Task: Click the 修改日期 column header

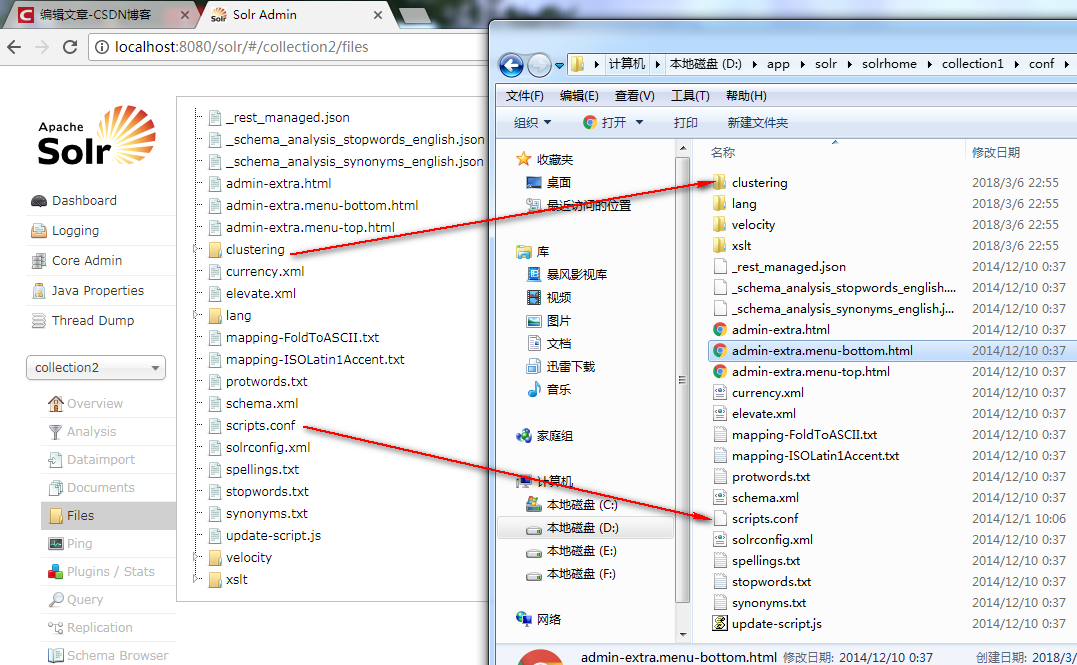Action: pos(995,153)
